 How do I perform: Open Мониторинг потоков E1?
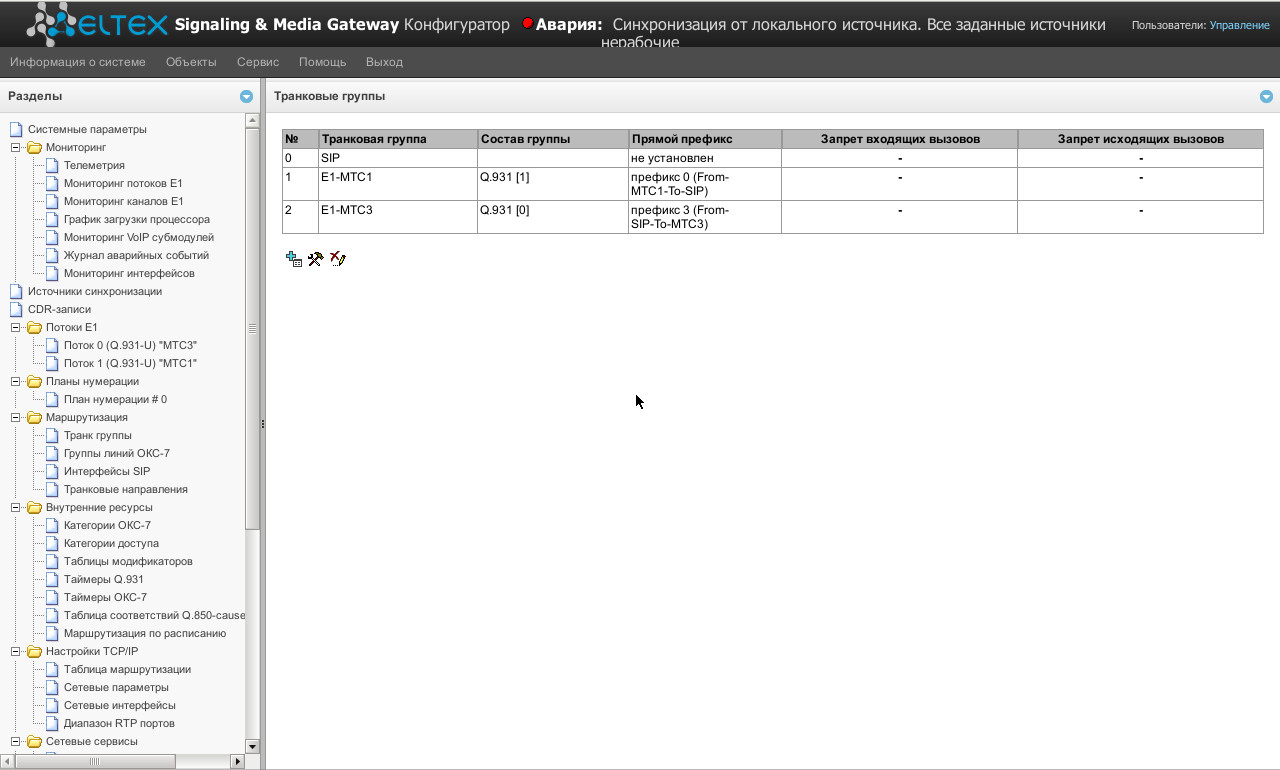(123, 183)
